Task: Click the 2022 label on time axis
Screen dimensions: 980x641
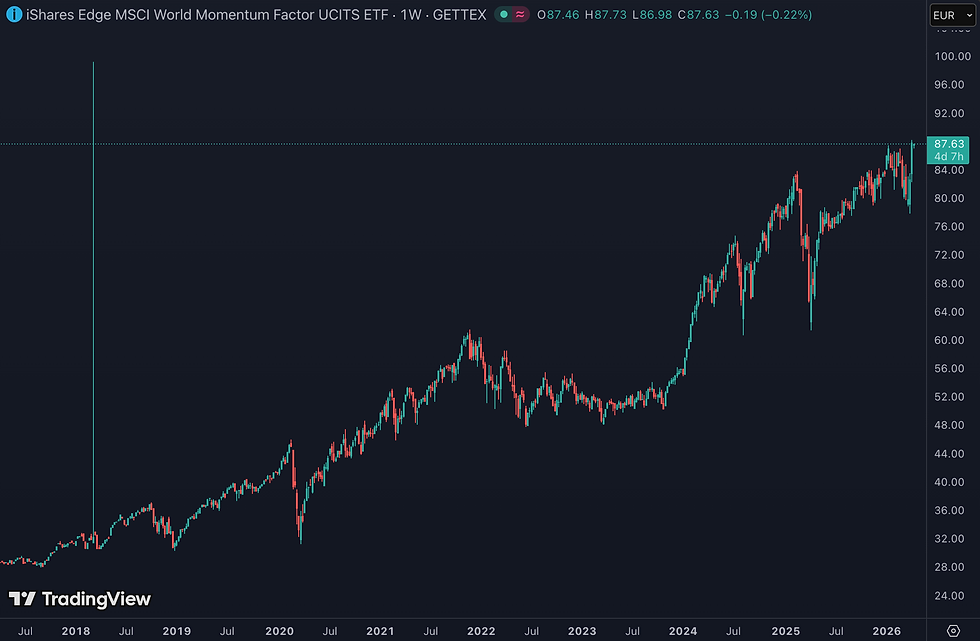Action: (x=481, y=631)
